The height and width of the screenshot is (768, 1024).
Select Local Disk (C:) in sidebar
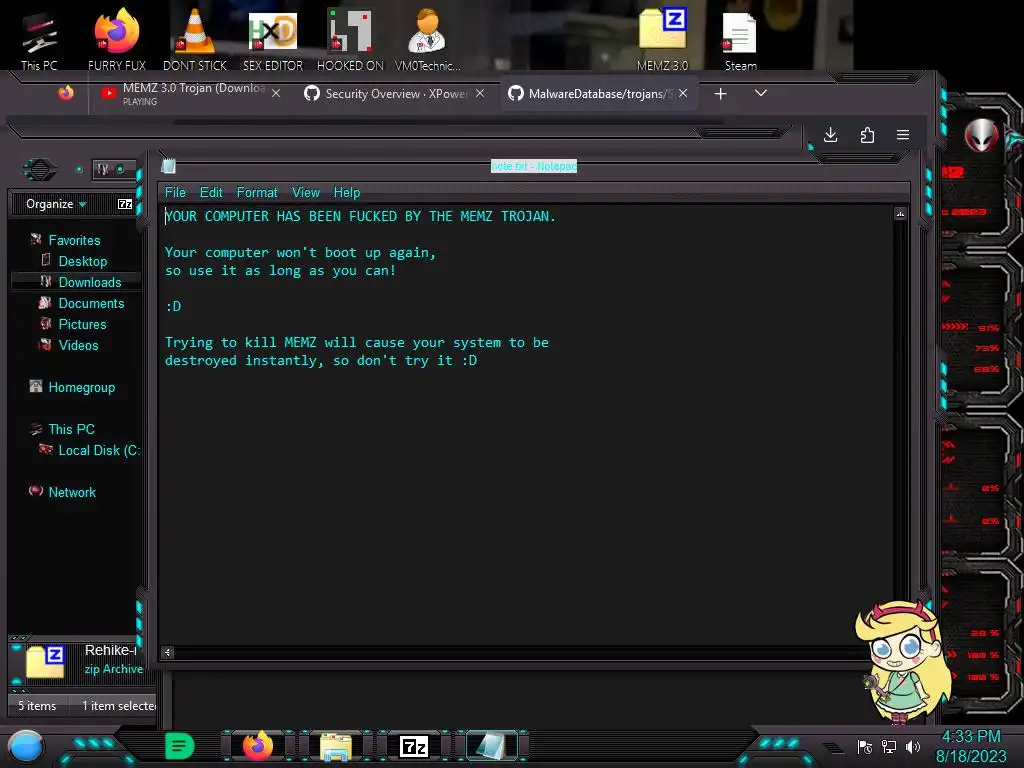[98, 450]
